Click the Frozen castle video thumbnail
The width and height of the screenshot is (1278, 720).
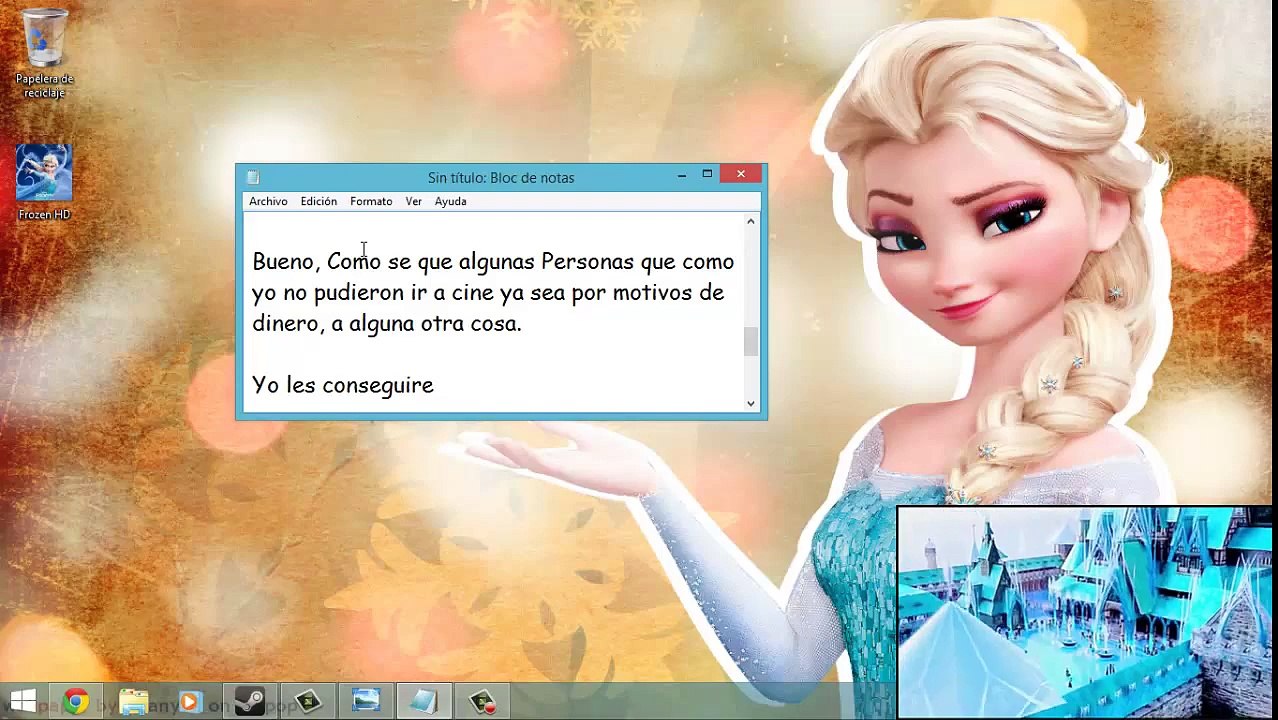1085,612
